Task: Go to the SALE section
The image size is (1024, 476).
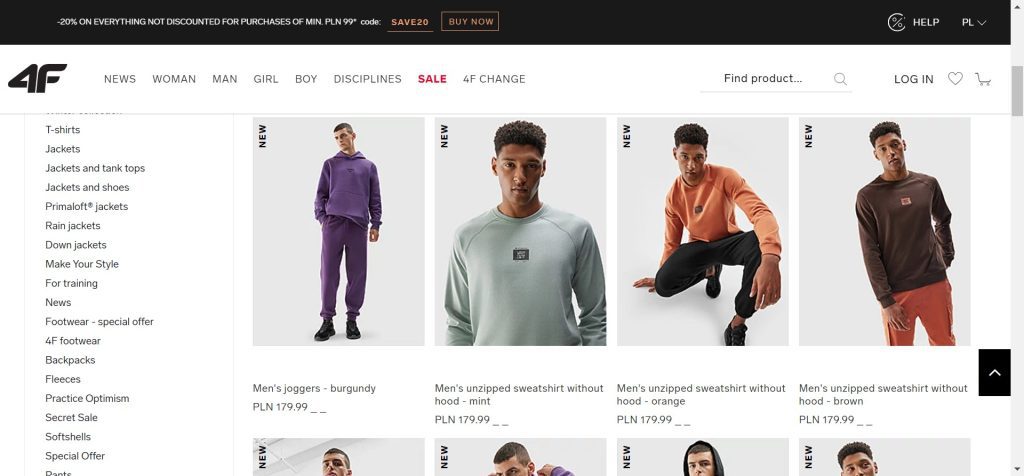Action: (x=432, y=79)
